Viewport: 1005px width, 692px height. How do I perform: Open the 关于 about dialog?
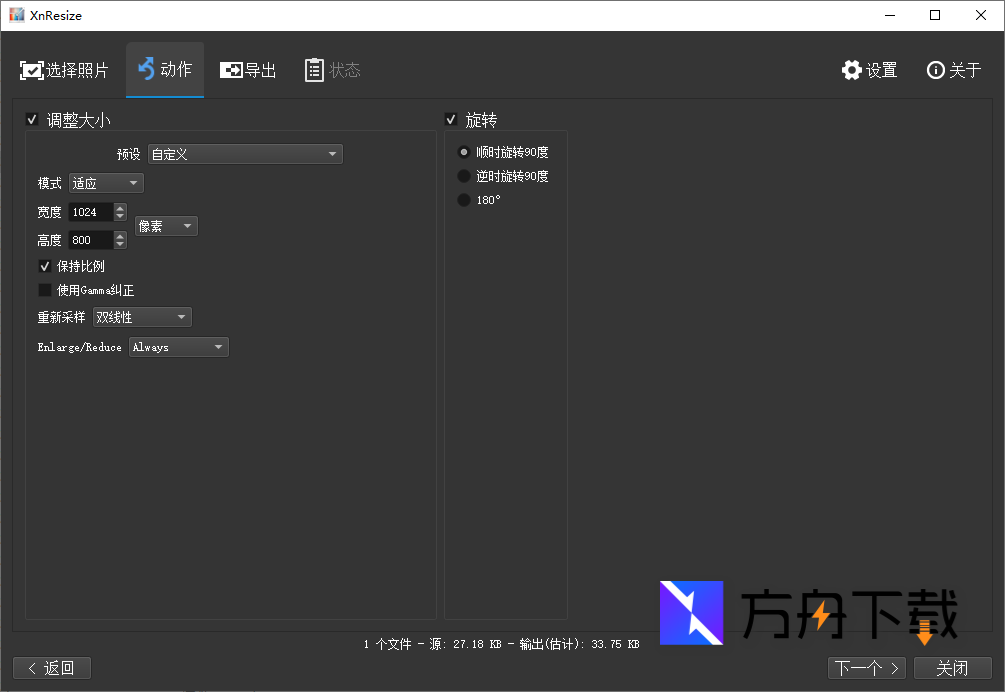(x=952, y=70)
